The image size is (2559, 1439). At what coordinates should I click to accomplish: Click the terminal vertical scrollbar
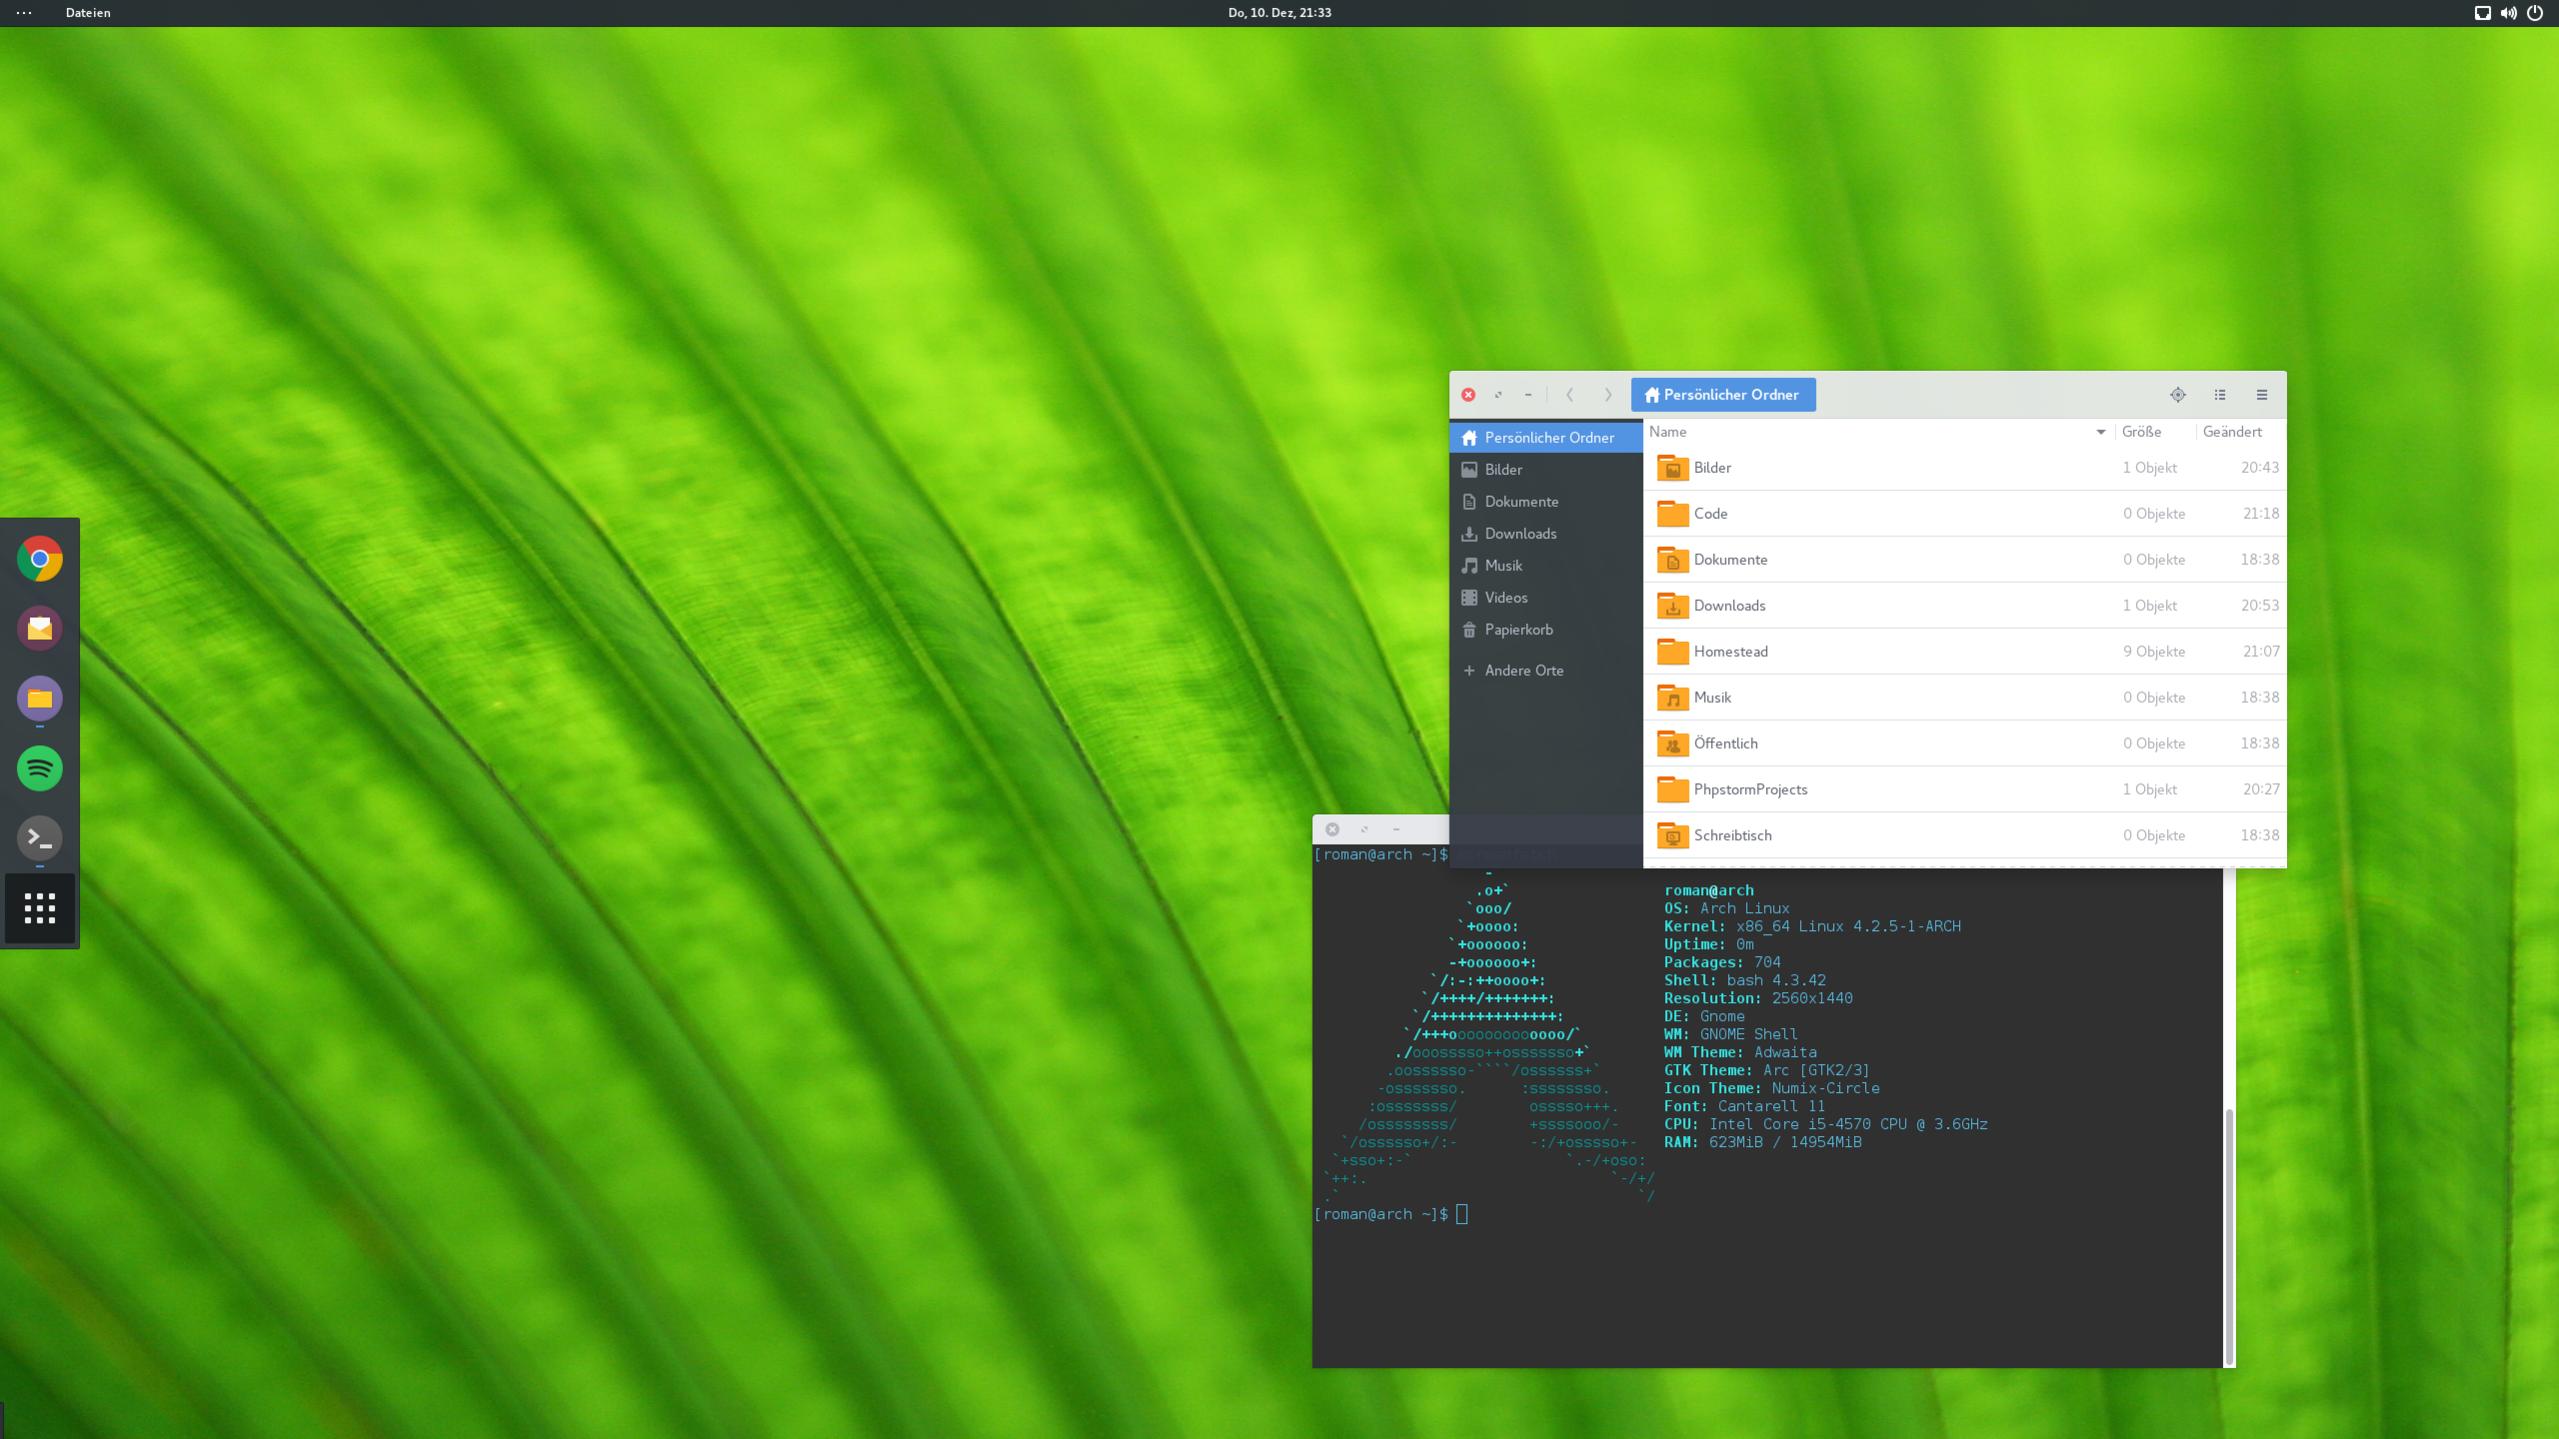coord(2229,1236)
